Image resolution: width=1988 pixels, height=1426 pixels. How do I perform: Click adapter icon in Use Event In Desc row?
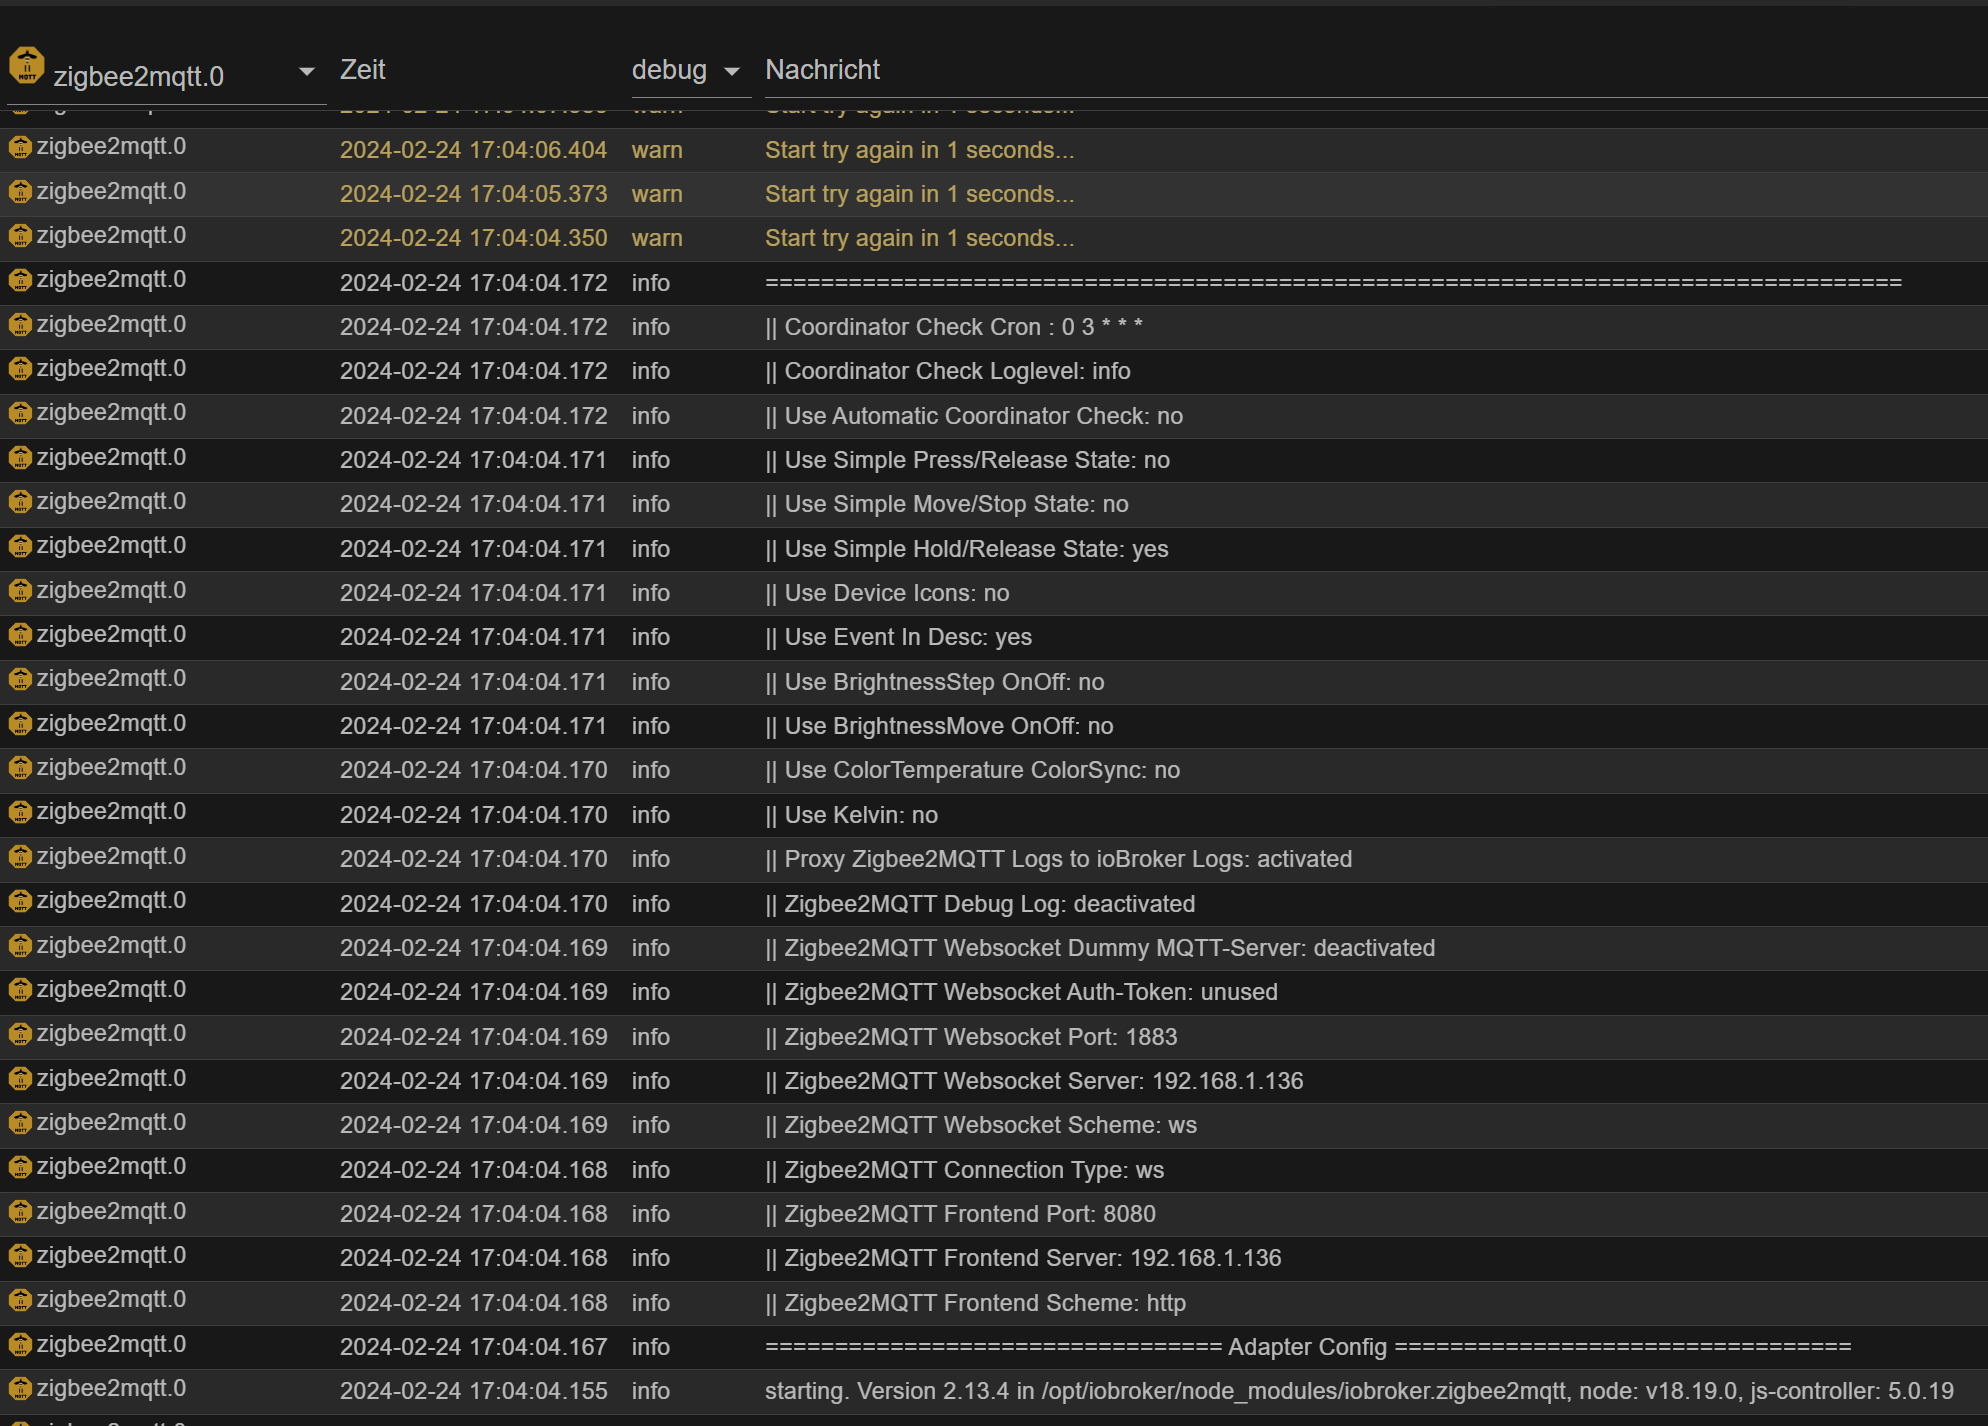(x=20, y=635)
